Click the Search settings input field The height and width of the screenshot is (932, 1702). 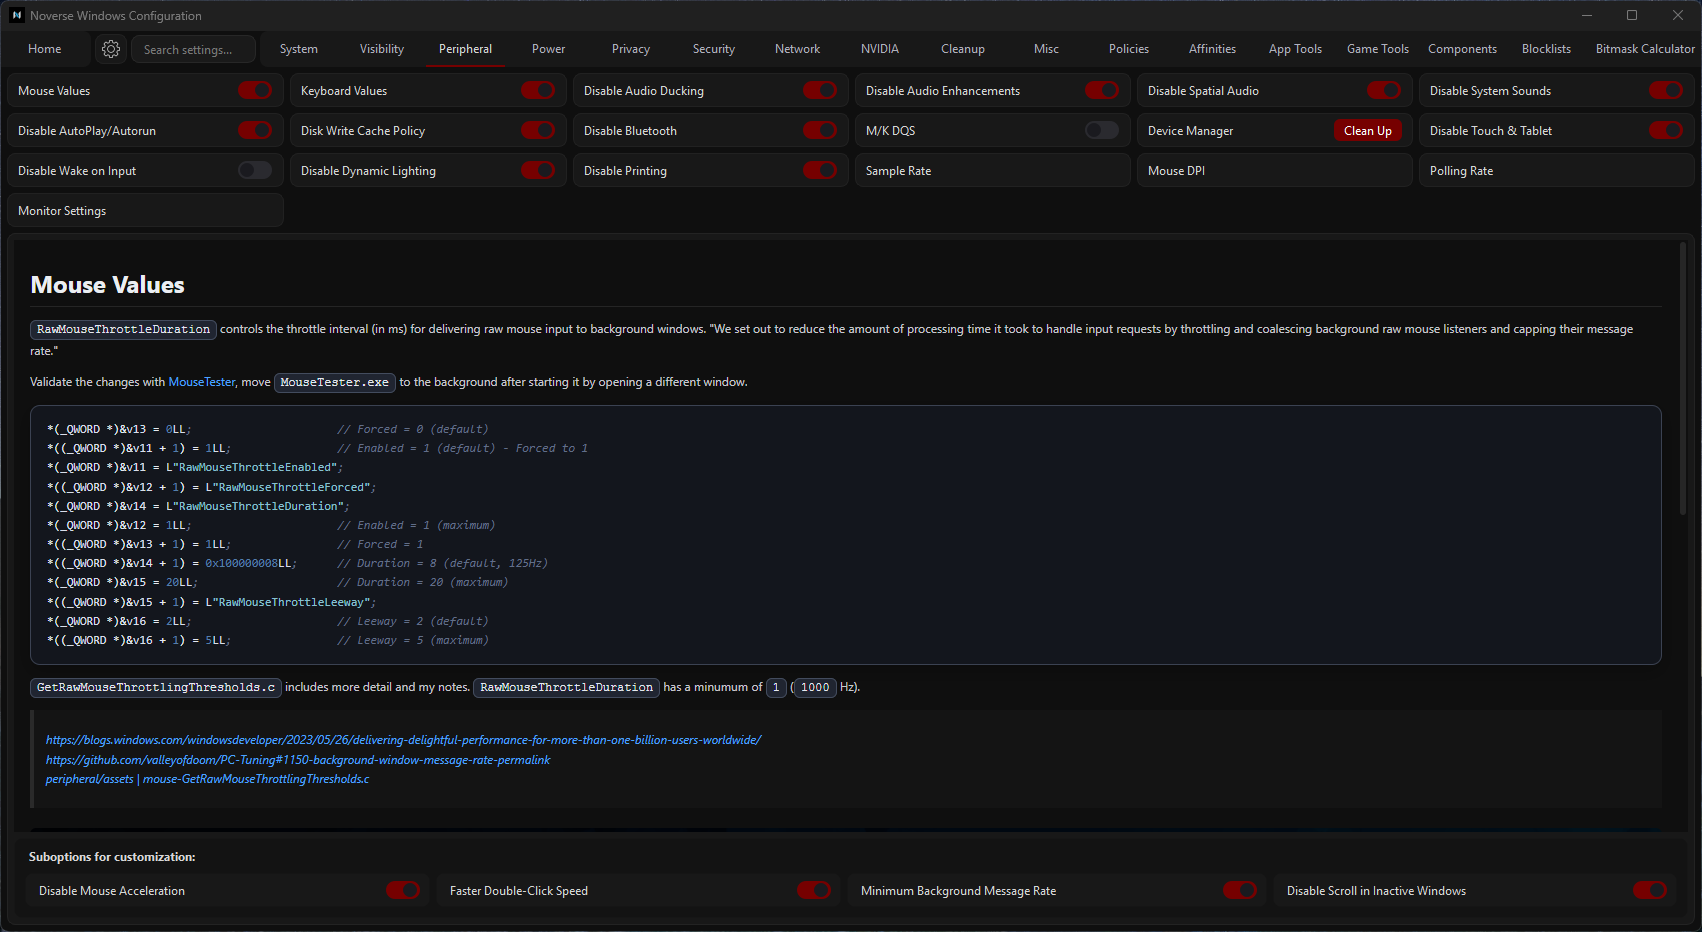pos(193,49)
